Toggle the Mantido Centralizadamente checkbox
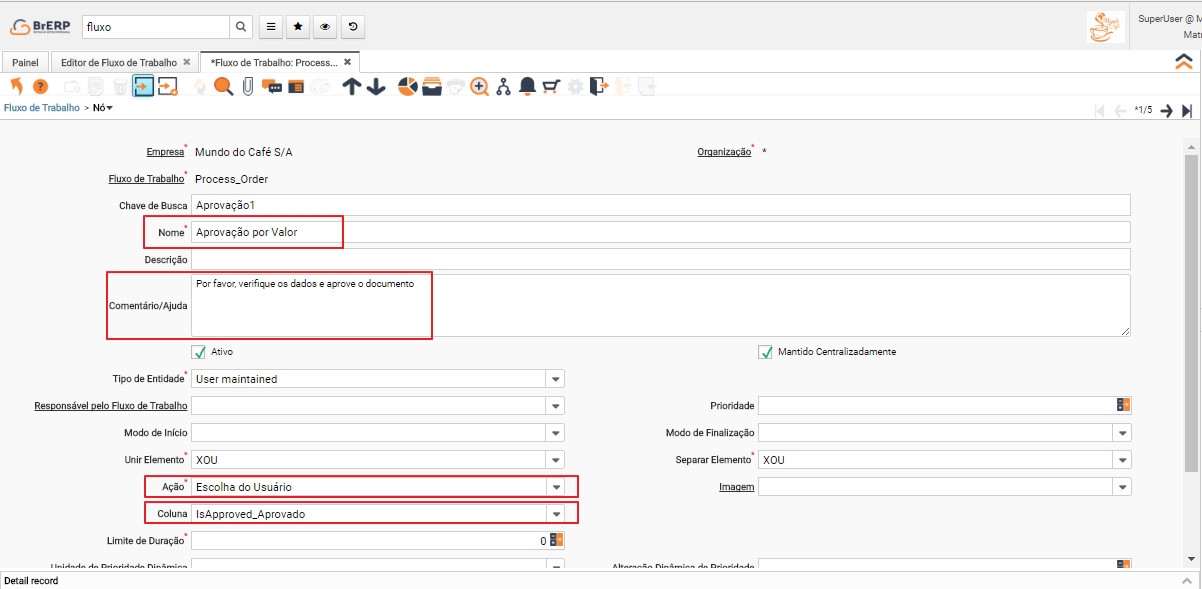This screenshot has width=1202, height=589. [766, 352]
